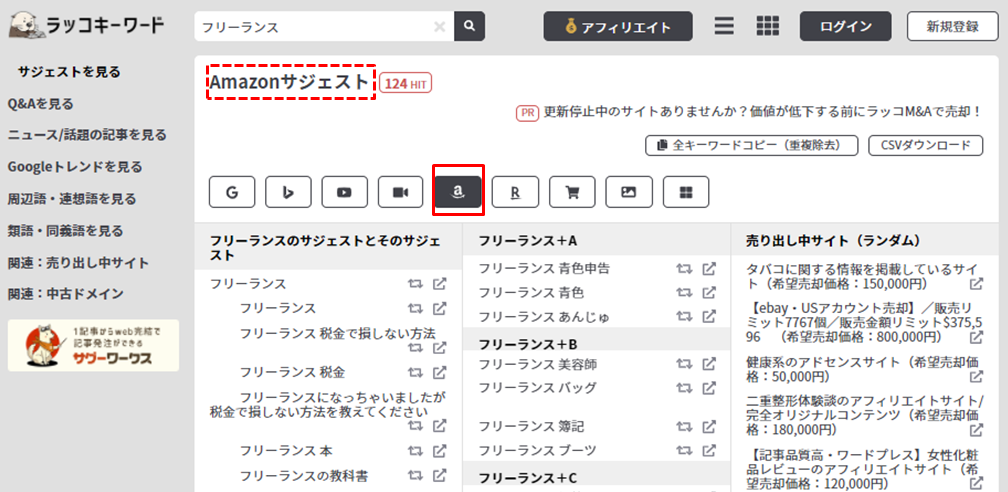Clear the search box with X icon
Screen dimensions: 1008x492
click(x=440, y=26)
